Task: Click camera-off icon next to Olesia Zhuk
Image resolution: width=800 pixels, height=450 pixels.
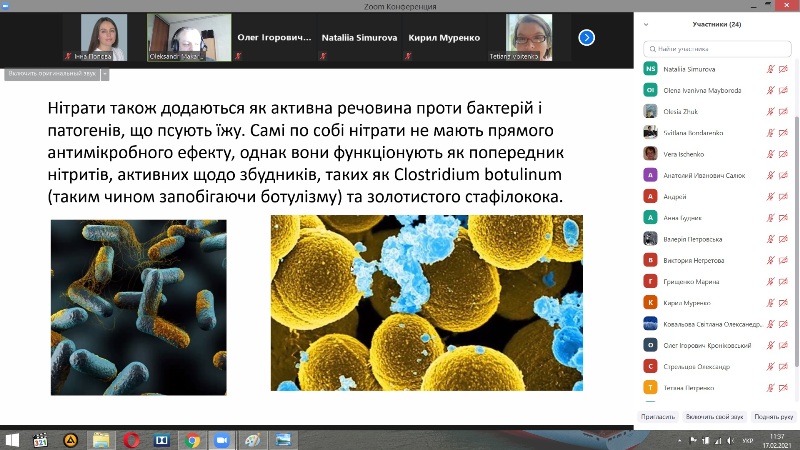Action: coord(785,111)
